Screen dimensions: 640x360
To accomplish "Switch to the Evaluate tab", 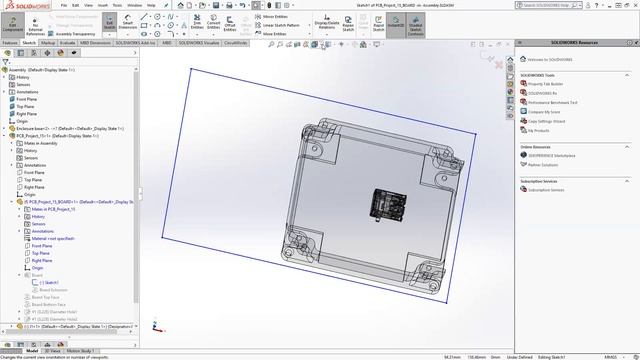I will tap(67, 43).
